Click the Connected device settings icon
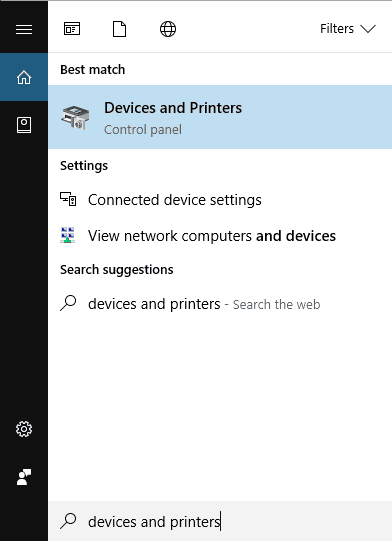 click(x=68, y=199)
